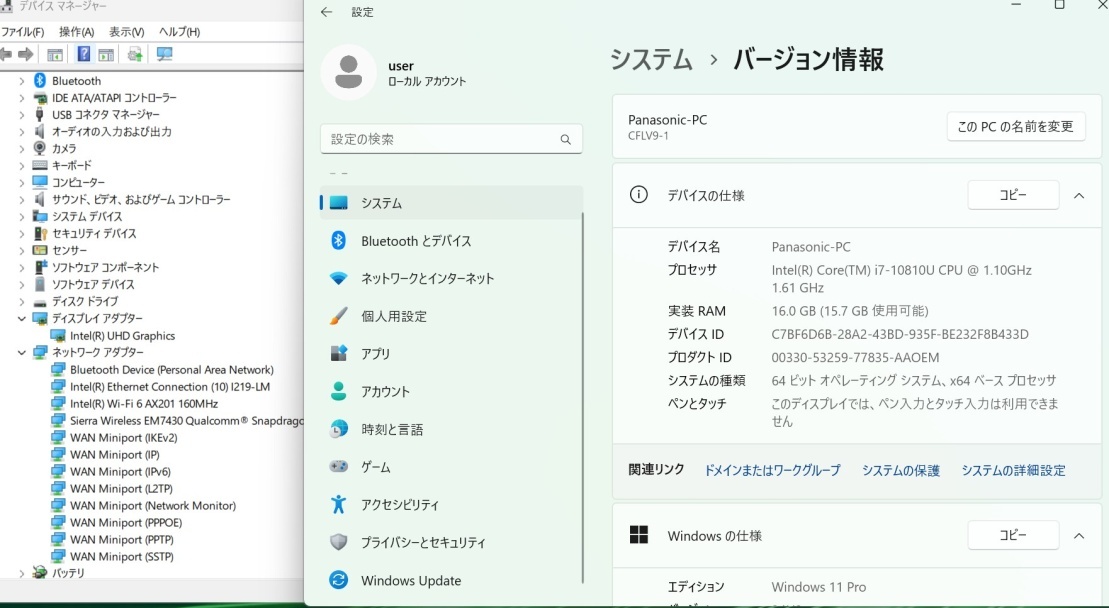
Task: Click the gamepad icon next to ゲーム
Action: (x=338, y=467)
